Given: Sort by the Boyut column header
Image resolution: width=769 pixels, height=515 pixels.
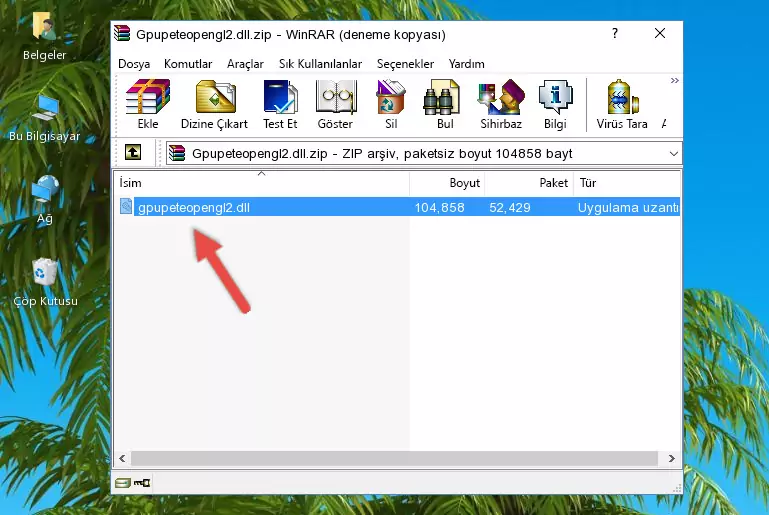Looking at the screenshot, I should tap(447, 182).
